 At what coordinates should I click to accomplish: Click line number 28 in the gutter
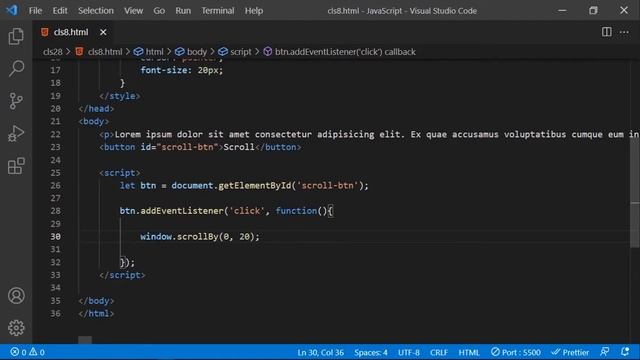point(56,211)
